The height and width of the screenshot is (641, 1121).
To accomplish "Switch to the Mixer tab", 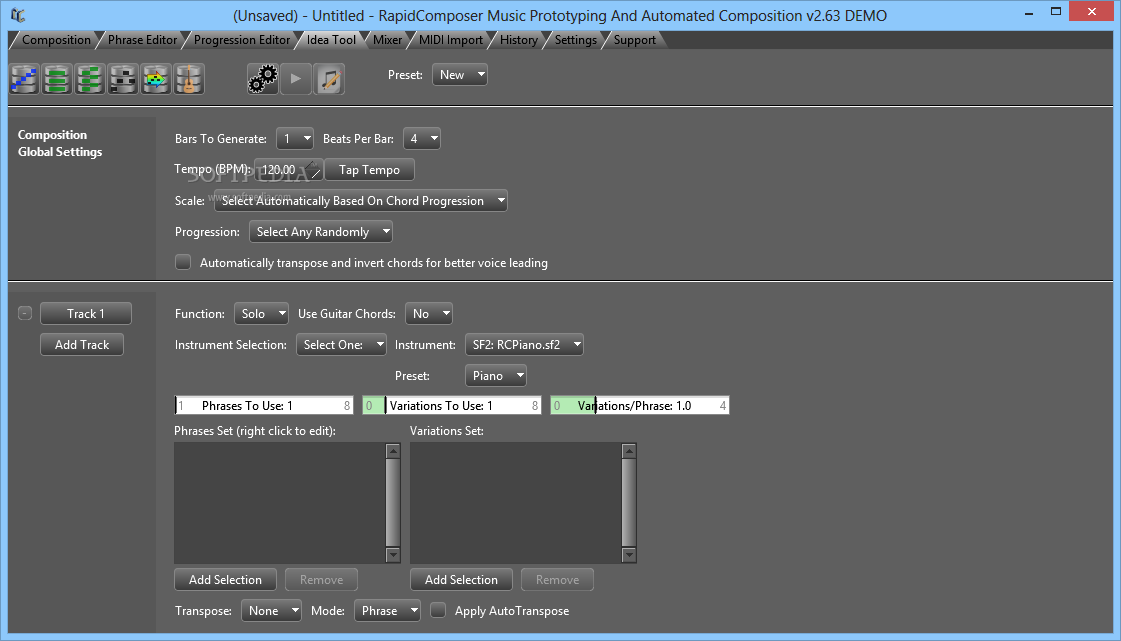I will click(387, 40).
